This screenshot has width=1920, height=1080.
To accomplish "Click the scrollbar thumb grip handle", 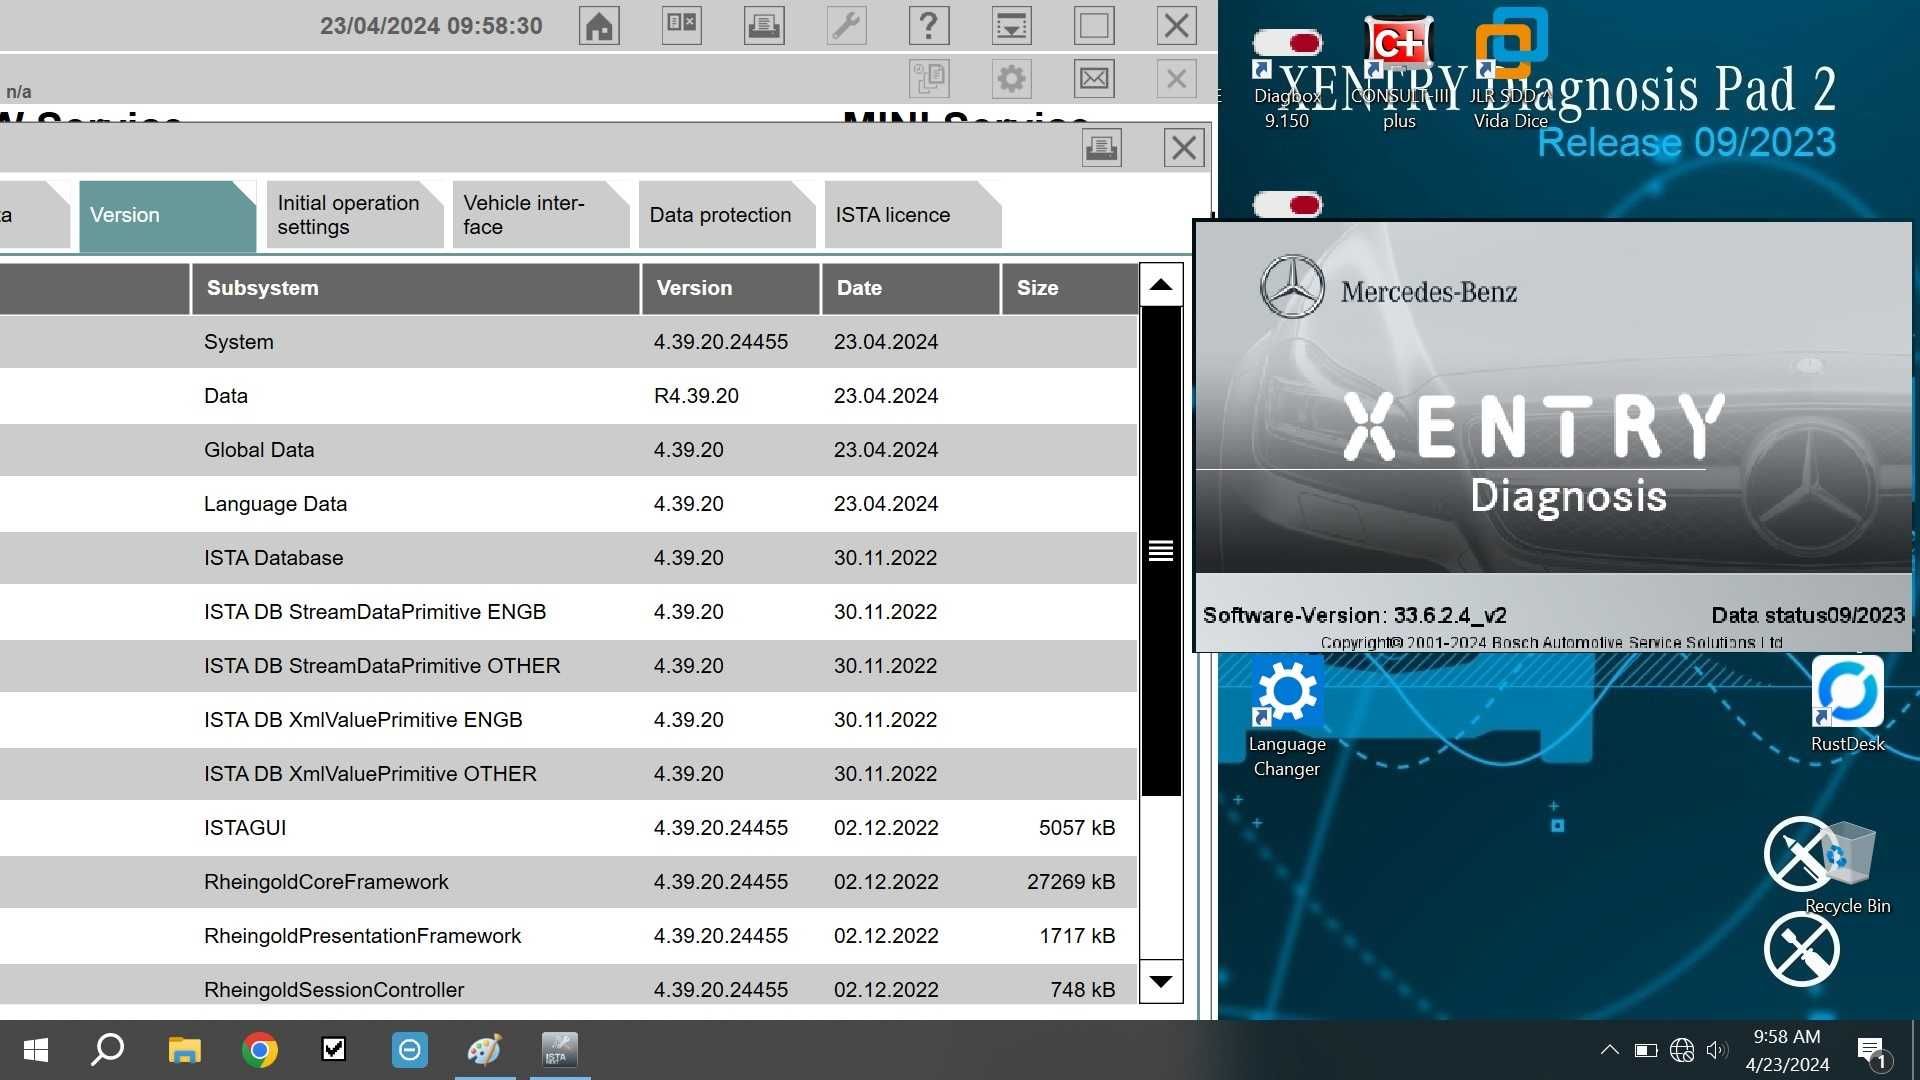I will coord(1161,551).
